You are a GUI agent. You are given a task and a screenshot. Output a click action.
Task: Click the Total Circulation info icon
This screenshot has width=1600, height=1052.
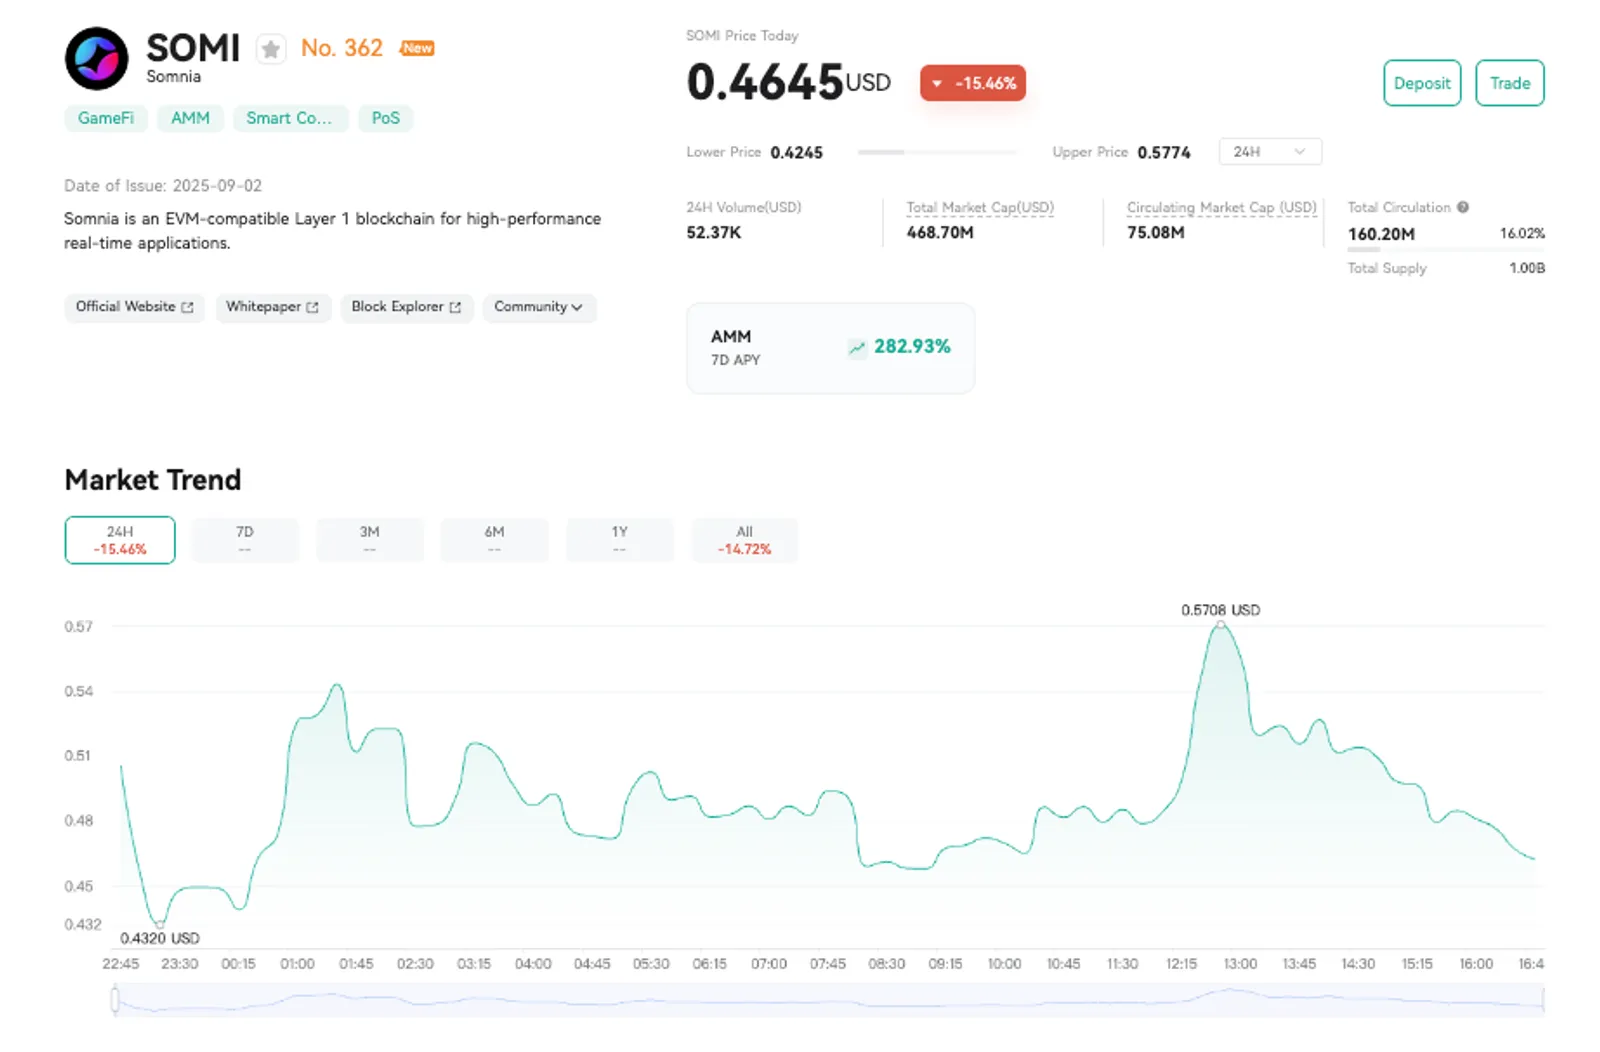pyautogui.click(x=1463, y=207)
